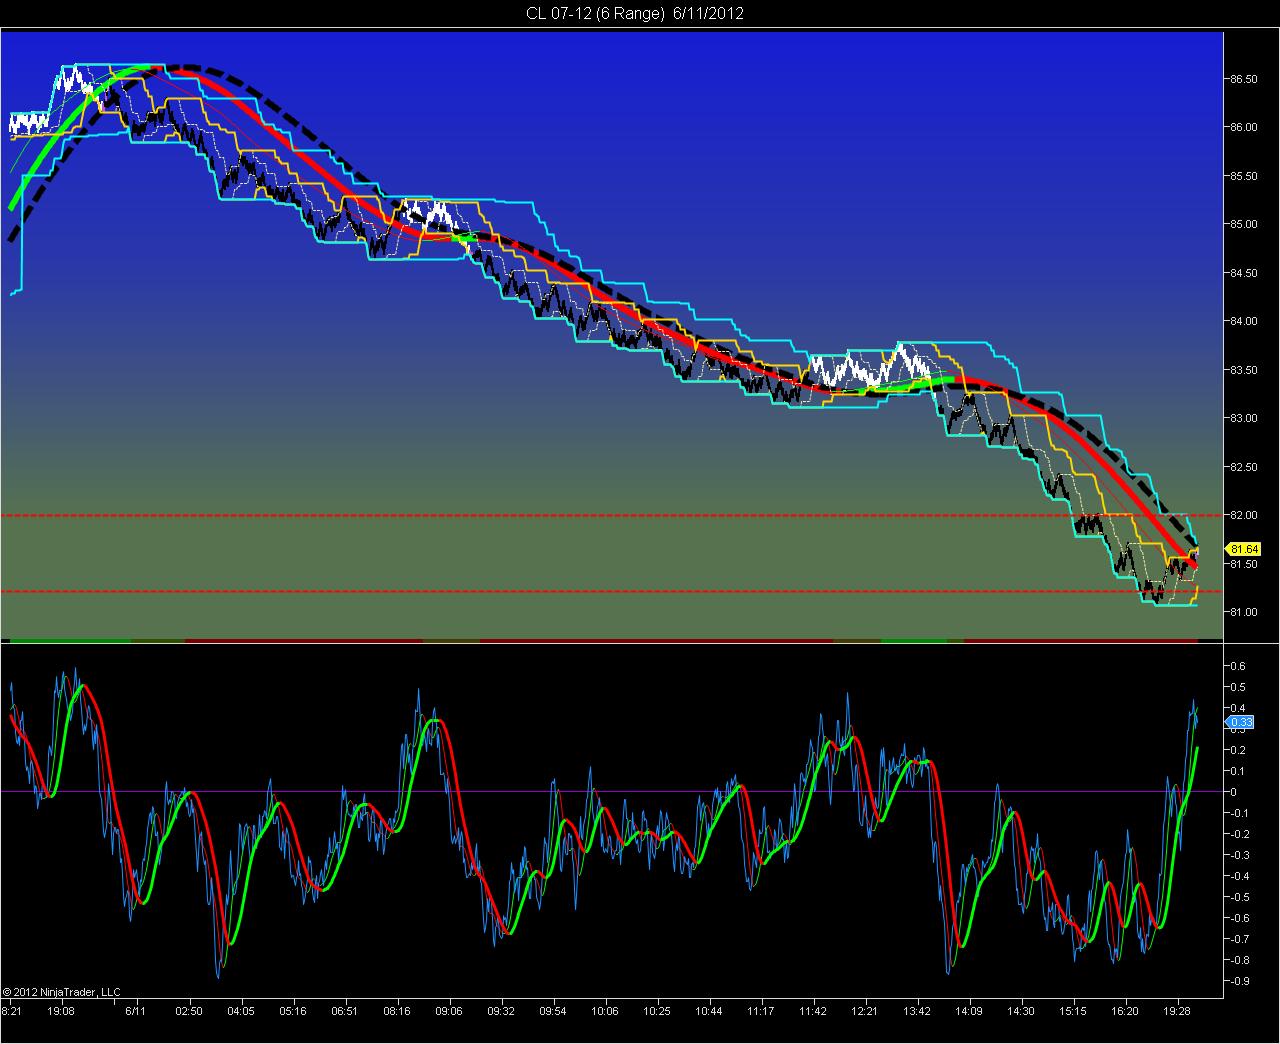Image resolution: width=1280 pixels, height=1044 pixels.
Task: Select the yellow 81.64 current price marker
Action: pos(1244,549)
